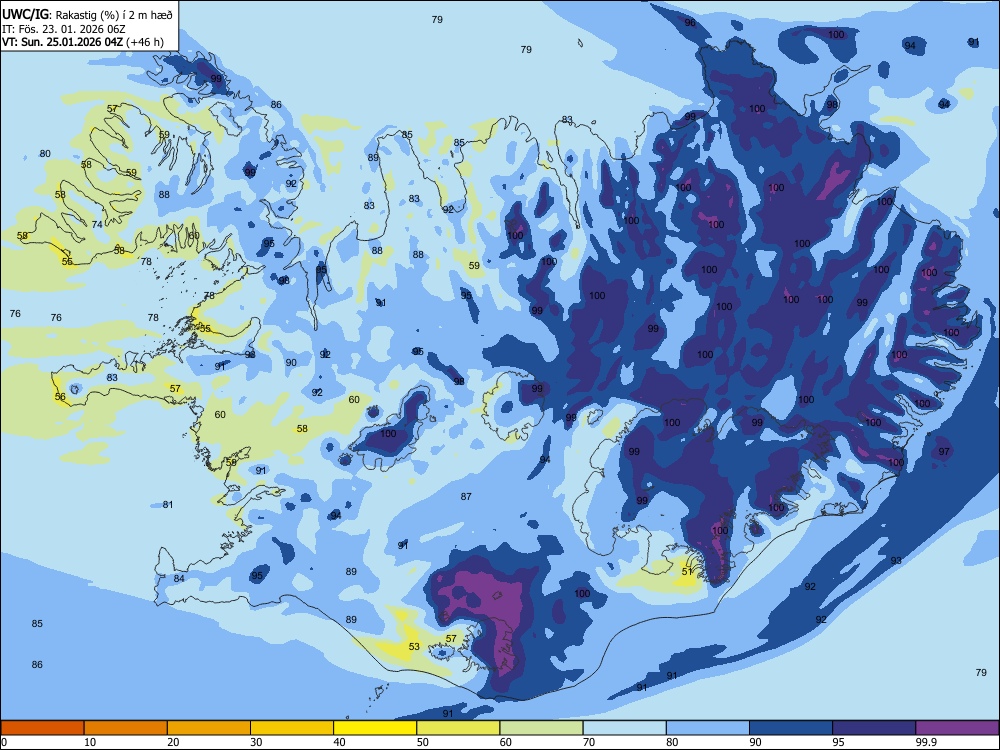The width and height of the screenshot is (1000, 750).
Task: Select the orange 10–20 legend color segment
Action: [x=126, y=728]
